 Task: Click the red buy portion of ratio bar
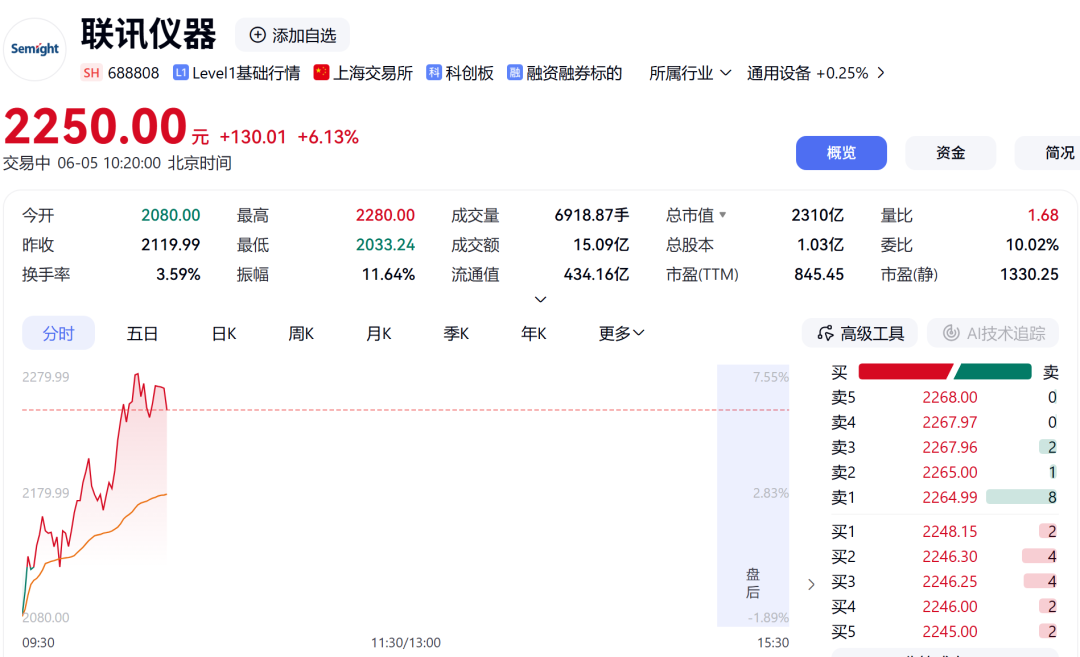(905, 372)
